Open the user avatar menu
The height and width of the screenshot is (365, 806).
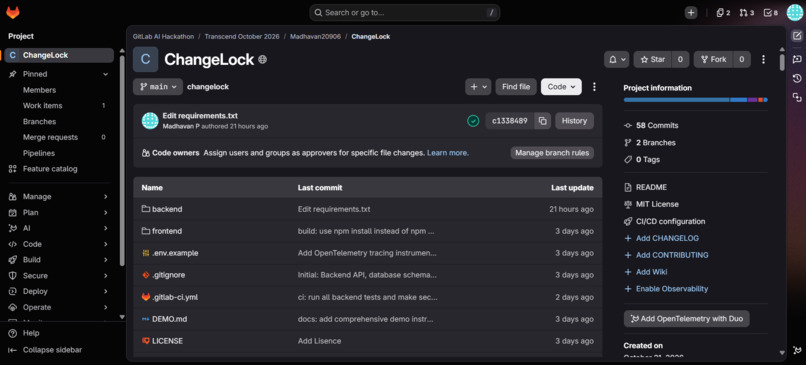[x=795, y=13]
